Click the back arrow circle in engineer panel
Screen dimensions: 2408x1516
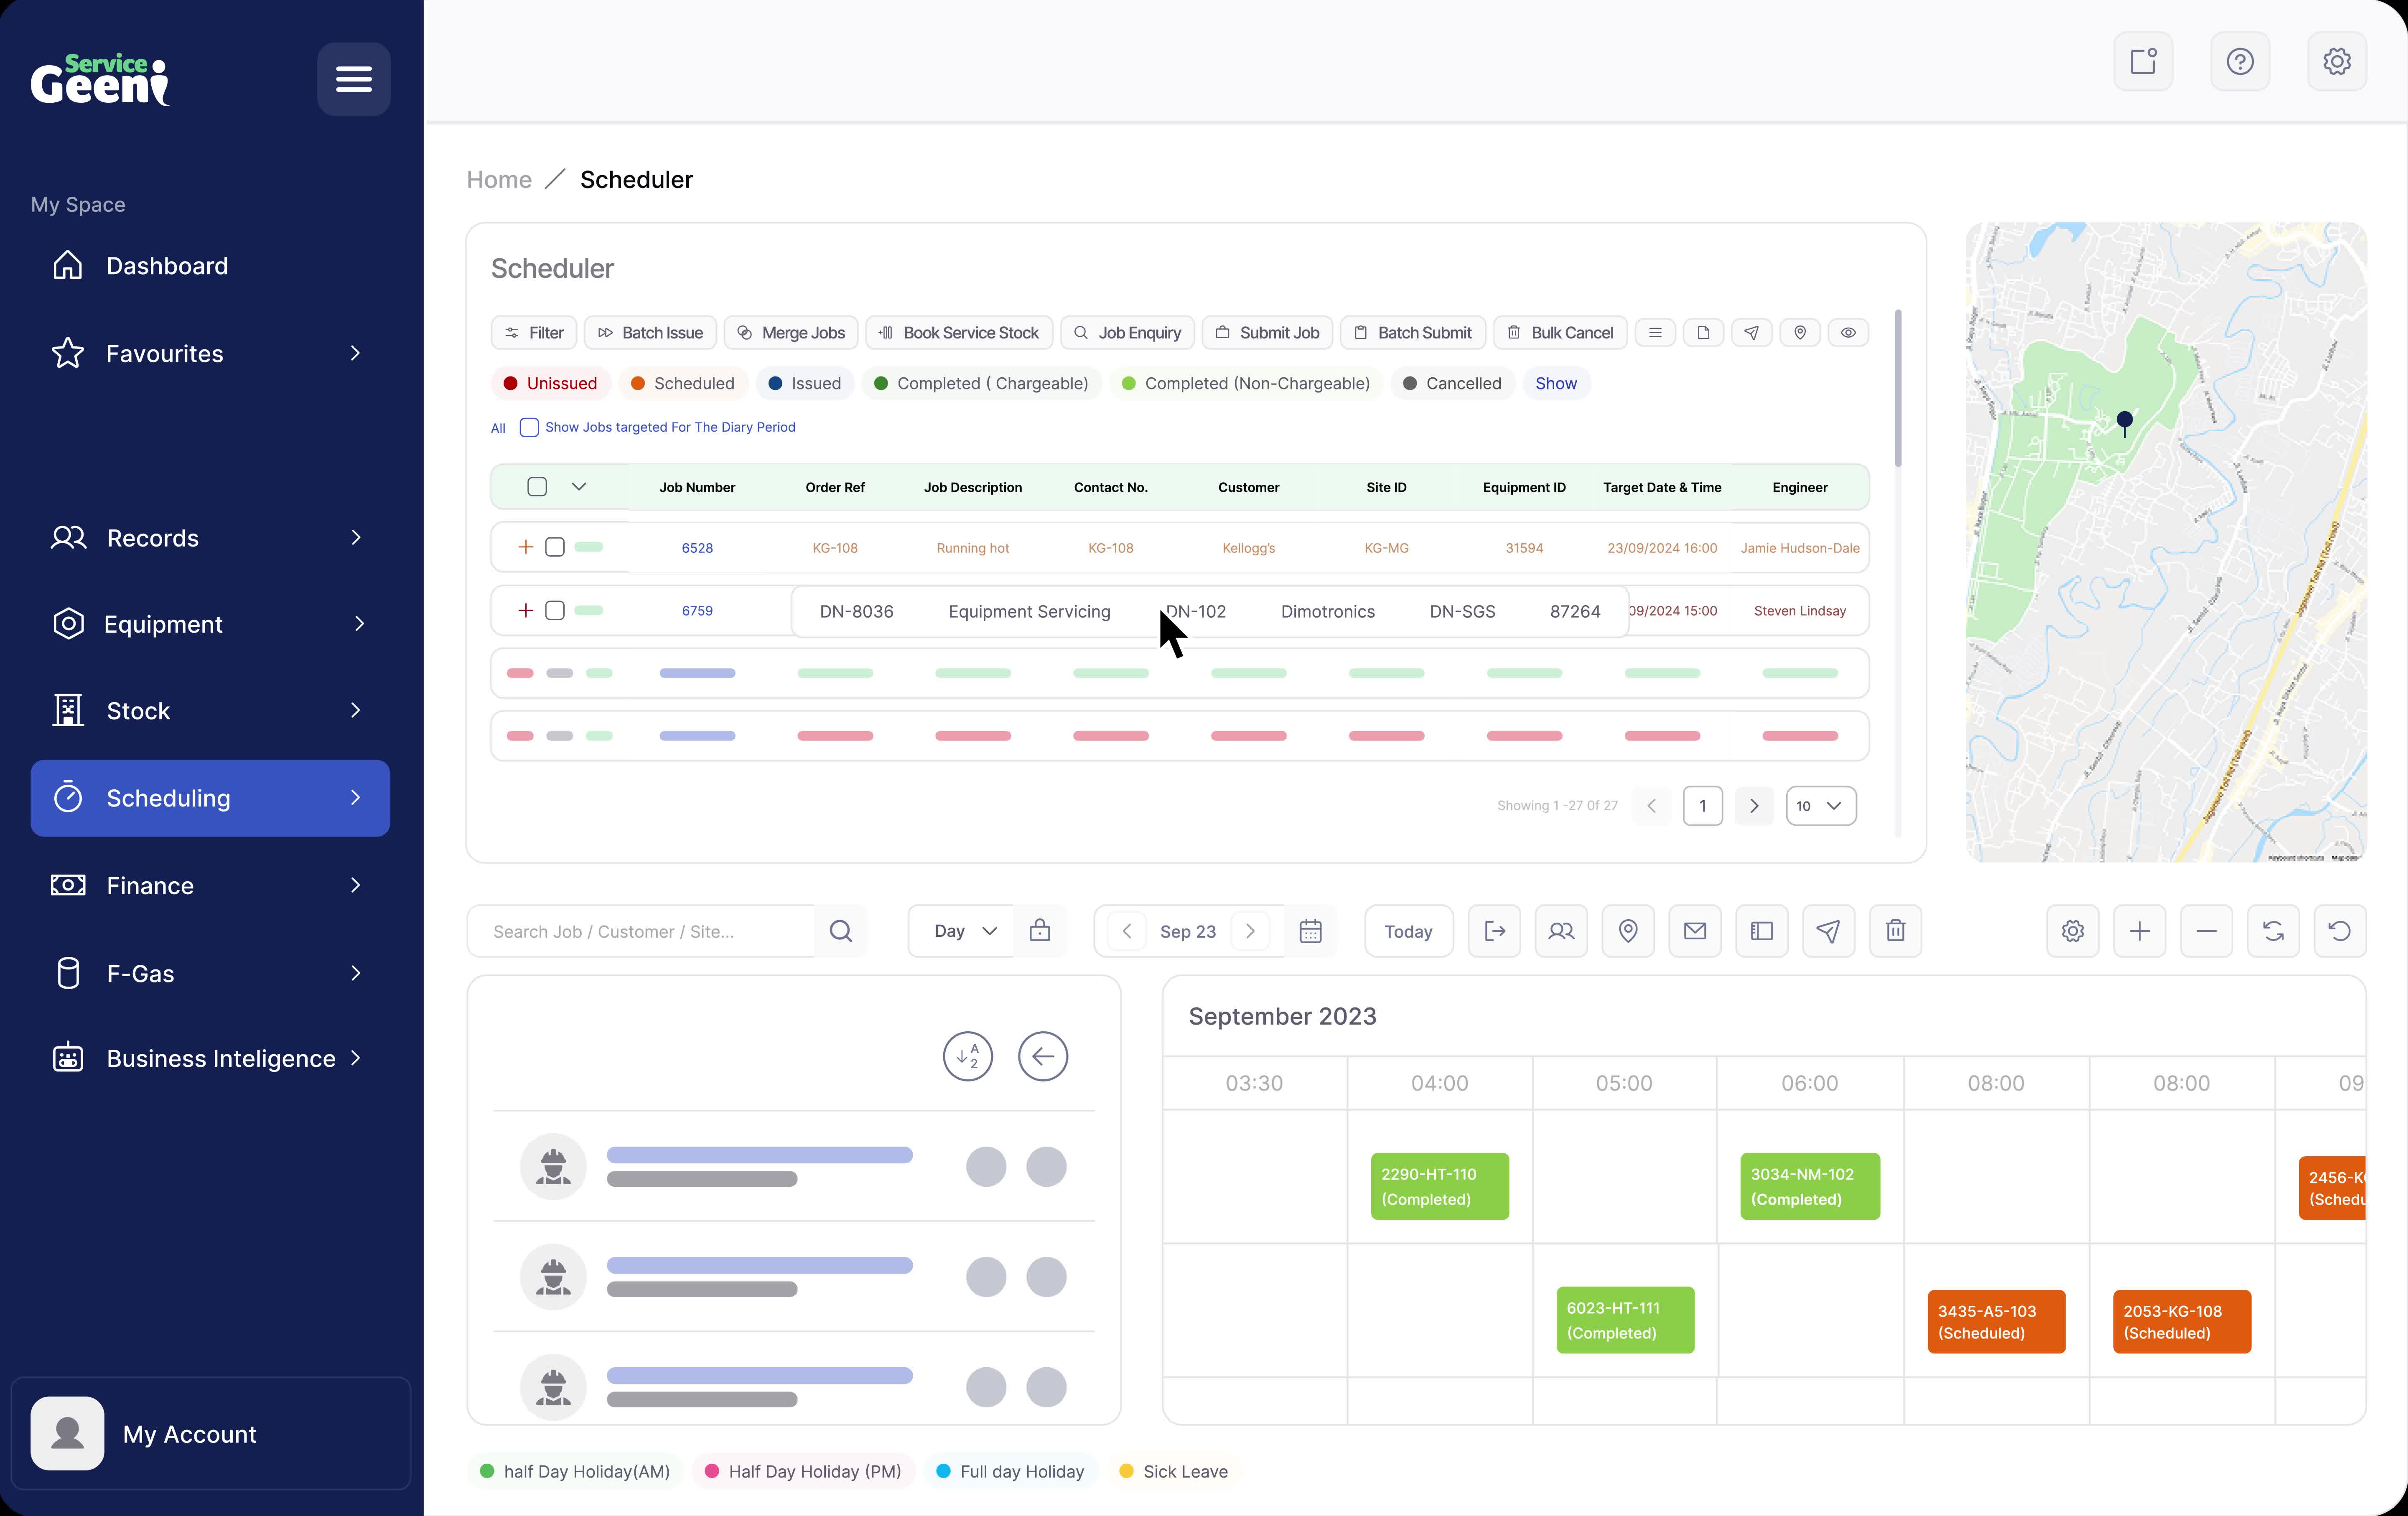(x=1043, y=1056)
